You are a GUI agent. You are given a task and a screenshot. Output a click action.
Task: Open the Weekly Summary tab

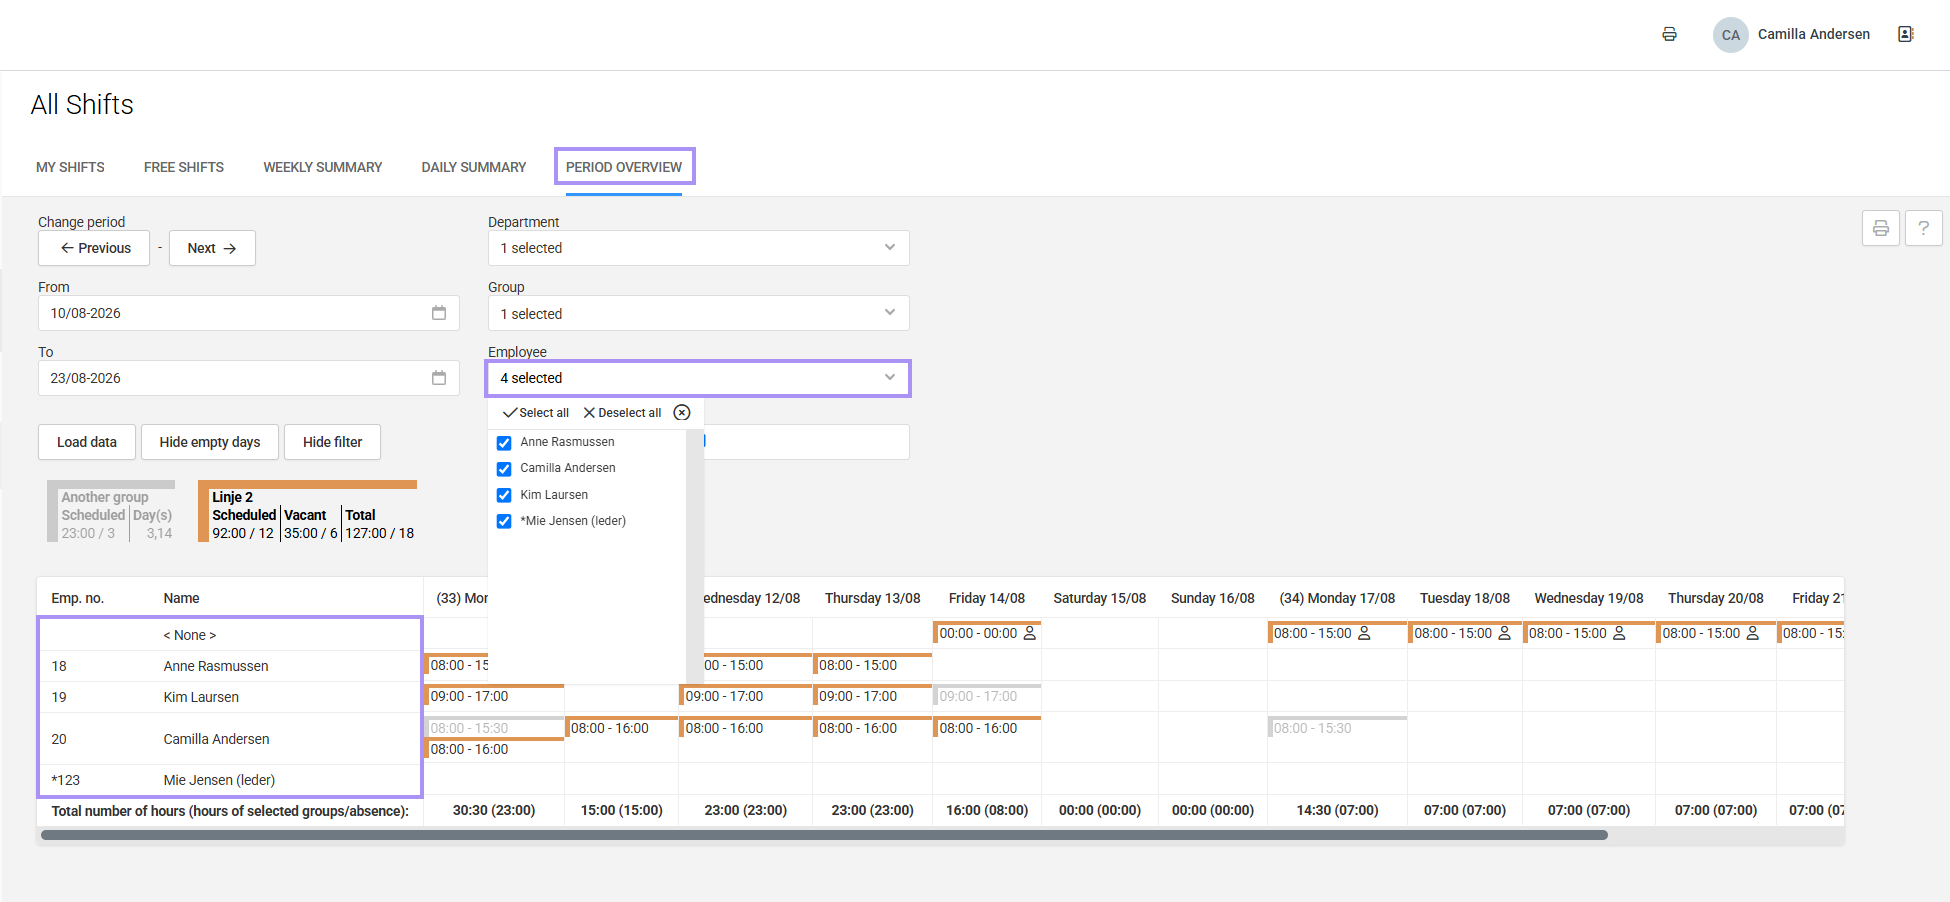[x=323, y=167]
